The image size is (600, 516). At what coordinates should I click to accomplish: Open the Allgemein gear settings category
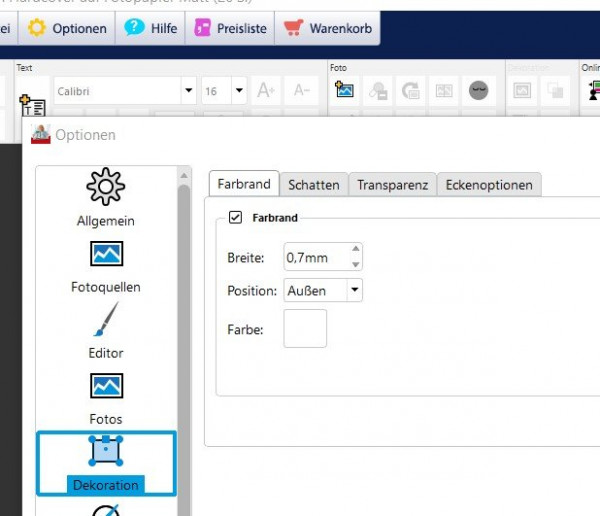click(106, 187)
